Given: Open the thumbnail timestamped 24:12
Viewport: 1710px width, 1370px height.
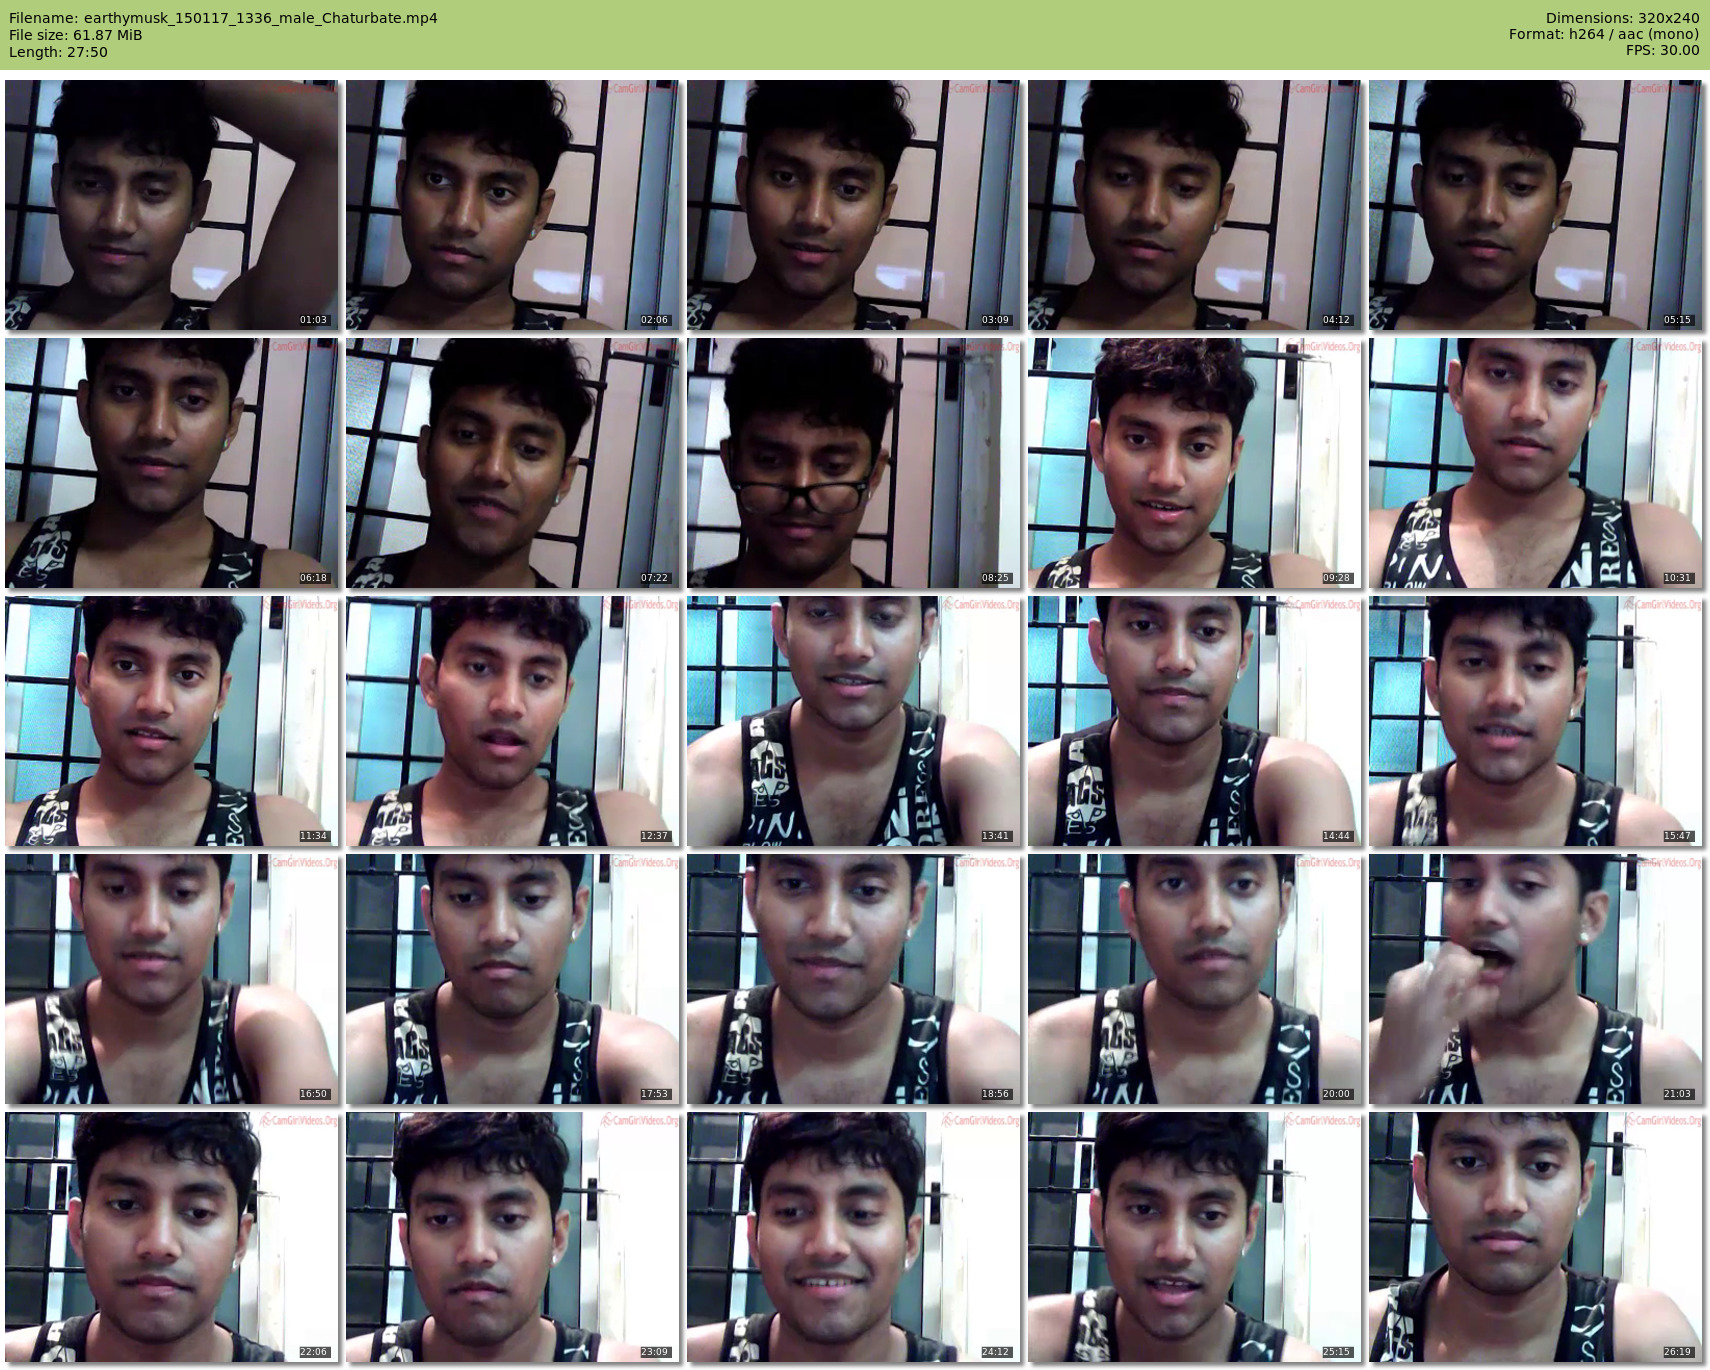Looking at the screenshot, I should (x=854, y=1237).
